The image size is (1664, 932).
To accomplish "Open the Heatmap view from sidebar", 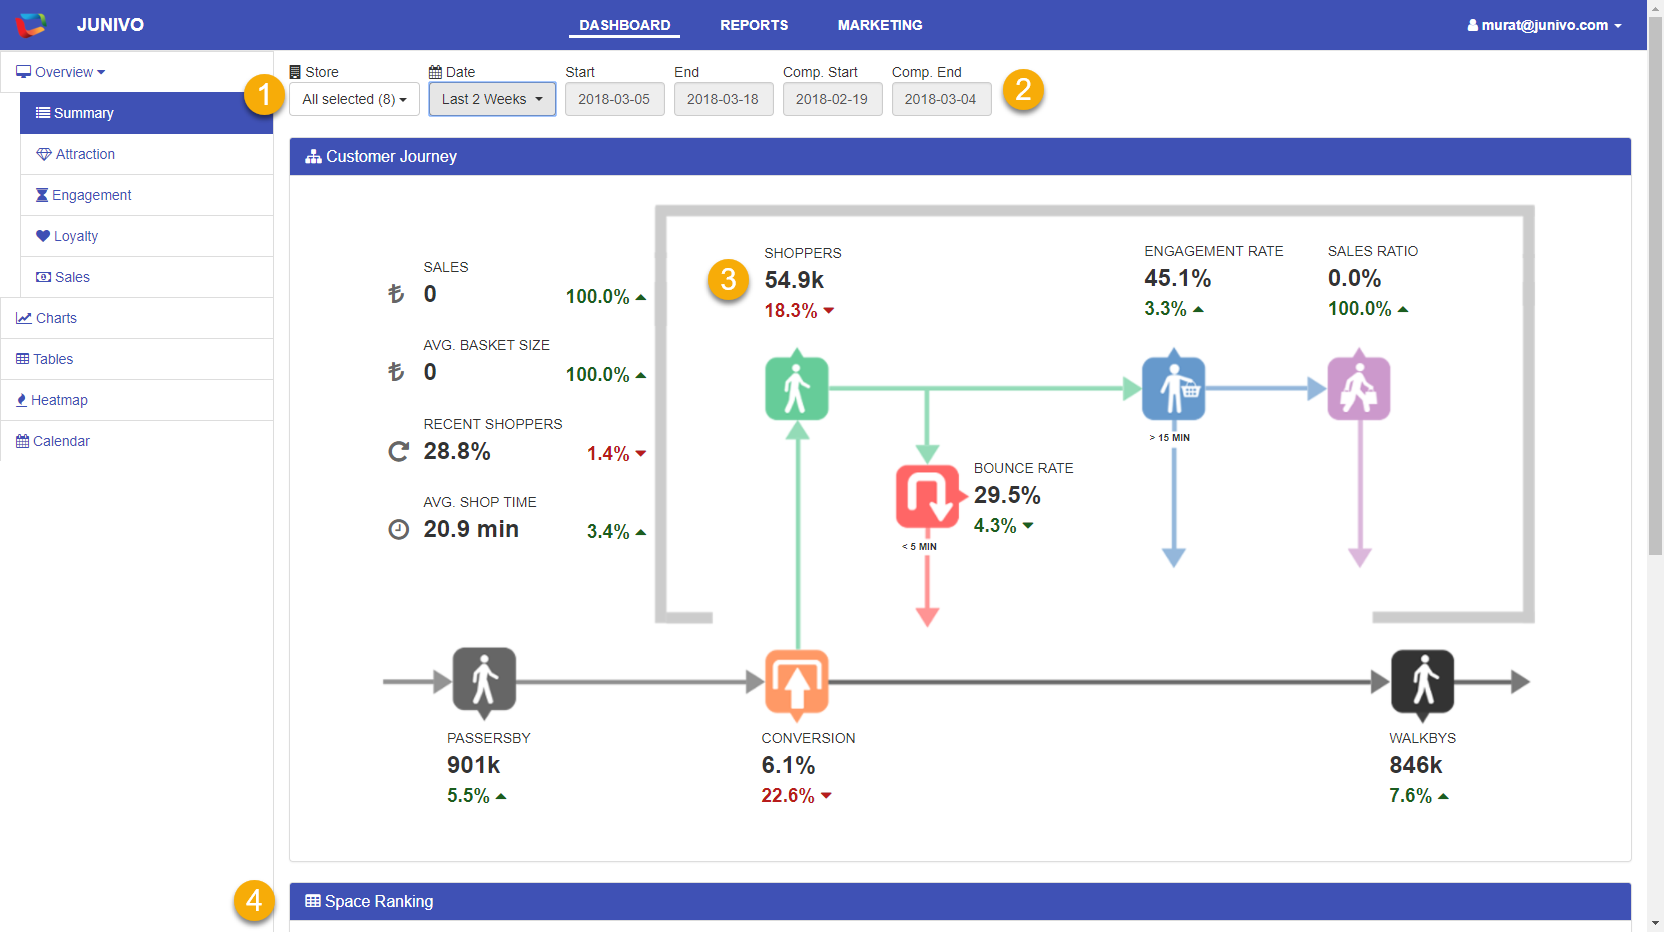I will pyautogui.click(x=59, y=400).
